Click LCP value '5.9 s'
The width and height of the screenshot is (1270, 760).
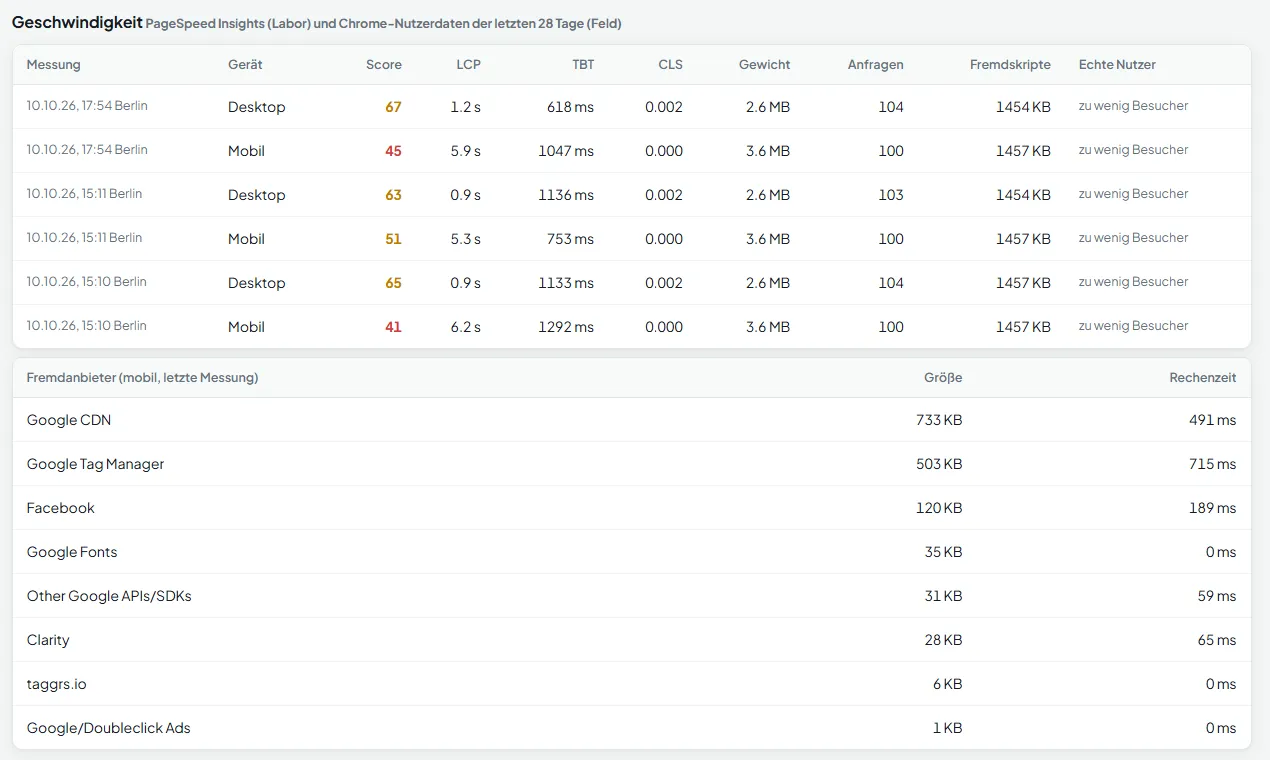(465, 151)
